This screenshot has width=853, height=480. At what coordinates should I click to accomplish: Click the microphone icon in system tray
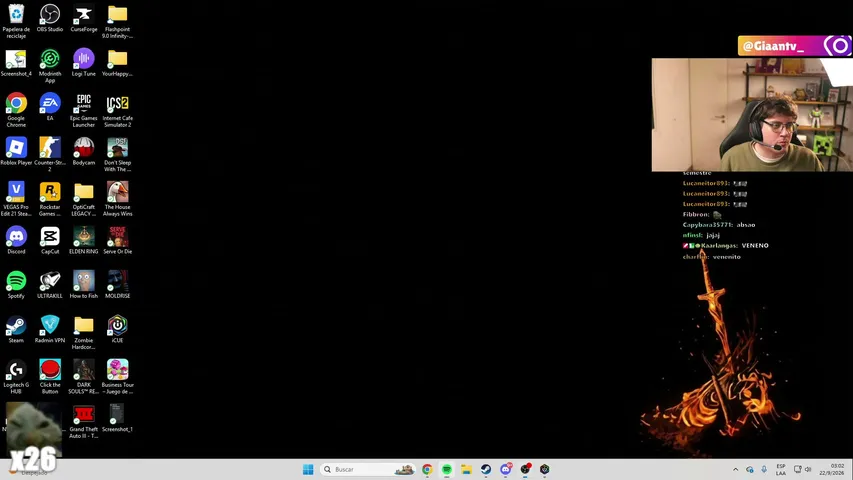coord(764,469)
